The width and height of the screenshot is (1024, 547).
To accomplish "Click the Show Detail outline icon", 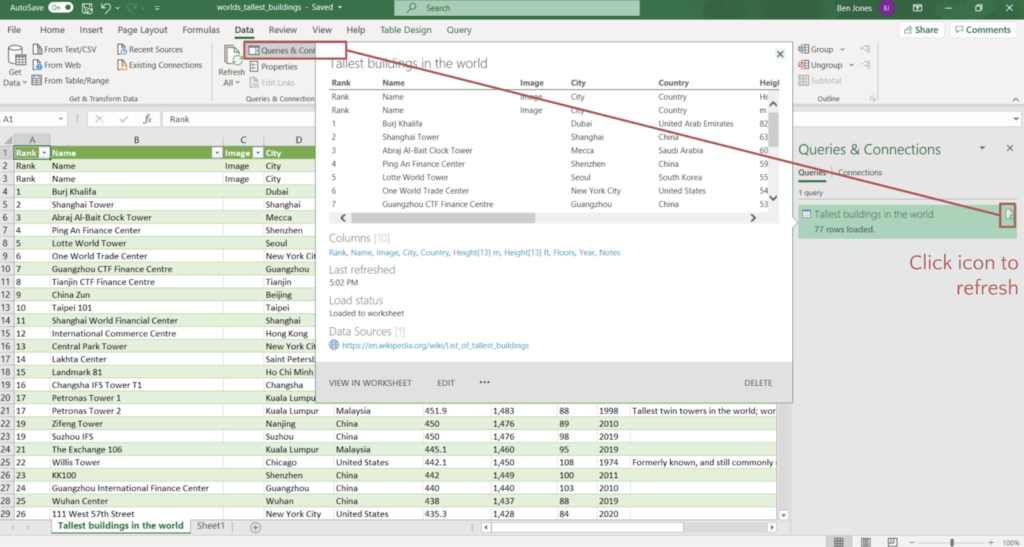I will tap(865, 49).
